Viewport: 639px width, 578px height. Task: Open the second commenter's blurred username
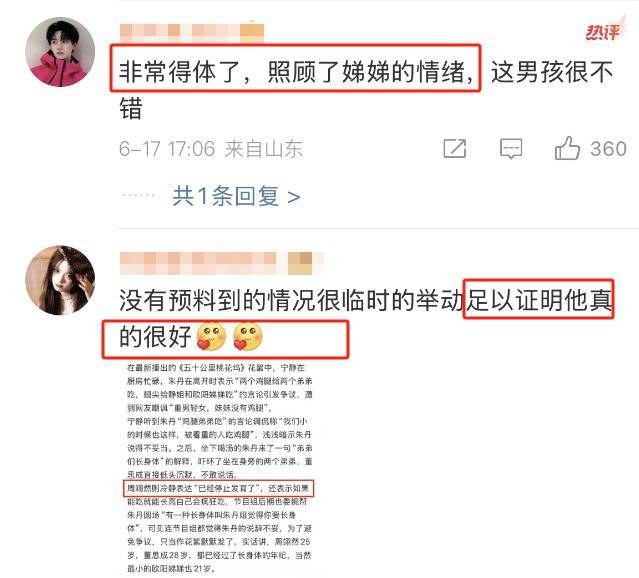pos(198,262)
